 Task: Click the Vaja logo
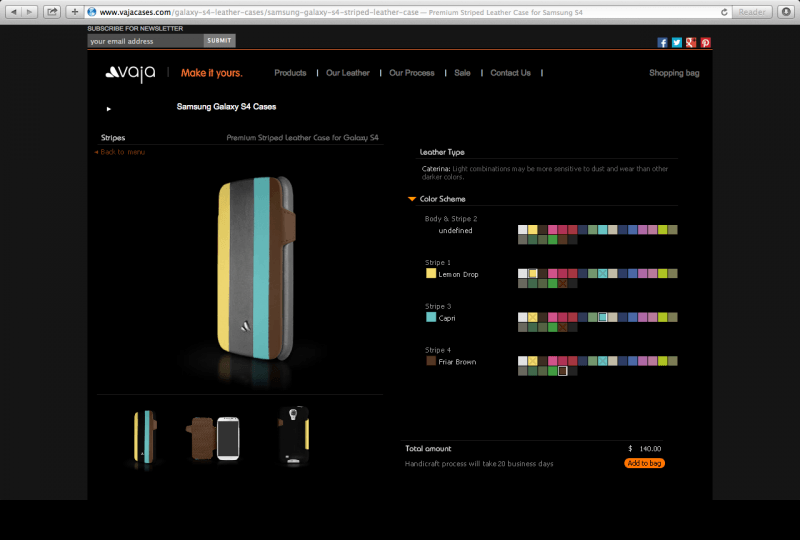point(130,73)
